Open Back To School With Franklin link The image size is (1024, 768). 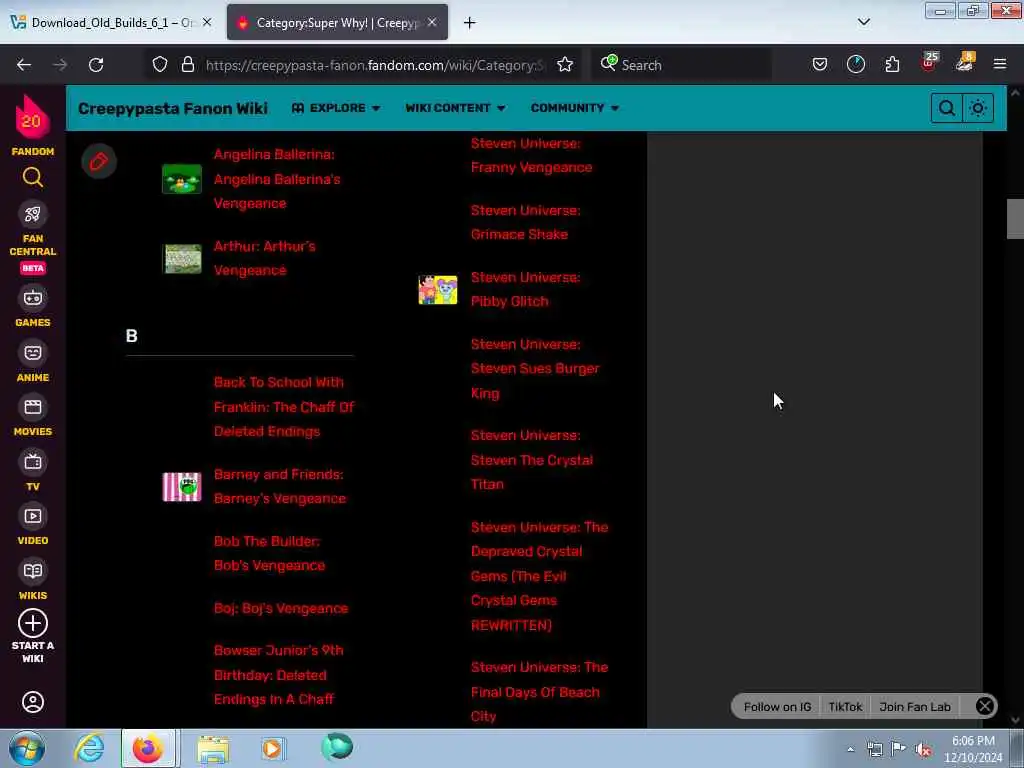tap(284, 407)
